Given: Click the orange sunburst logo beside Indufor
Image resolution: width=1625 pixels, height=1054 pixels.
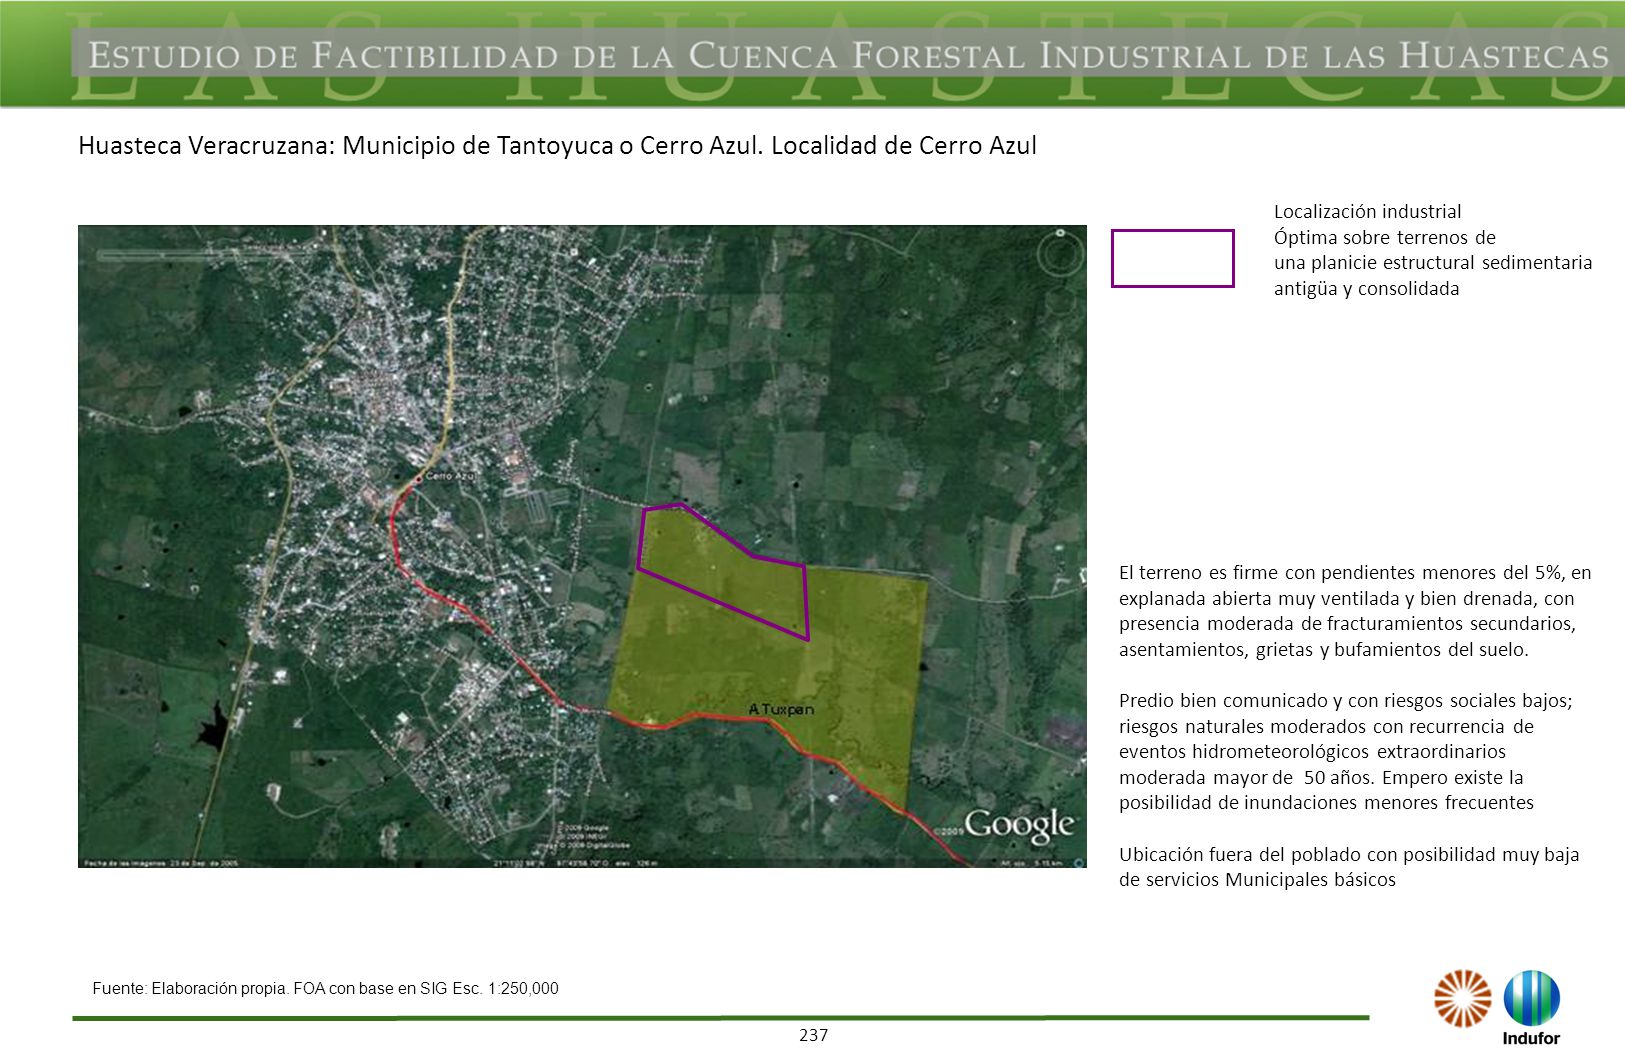Looking at the screenshot, I should [1462, 998].
